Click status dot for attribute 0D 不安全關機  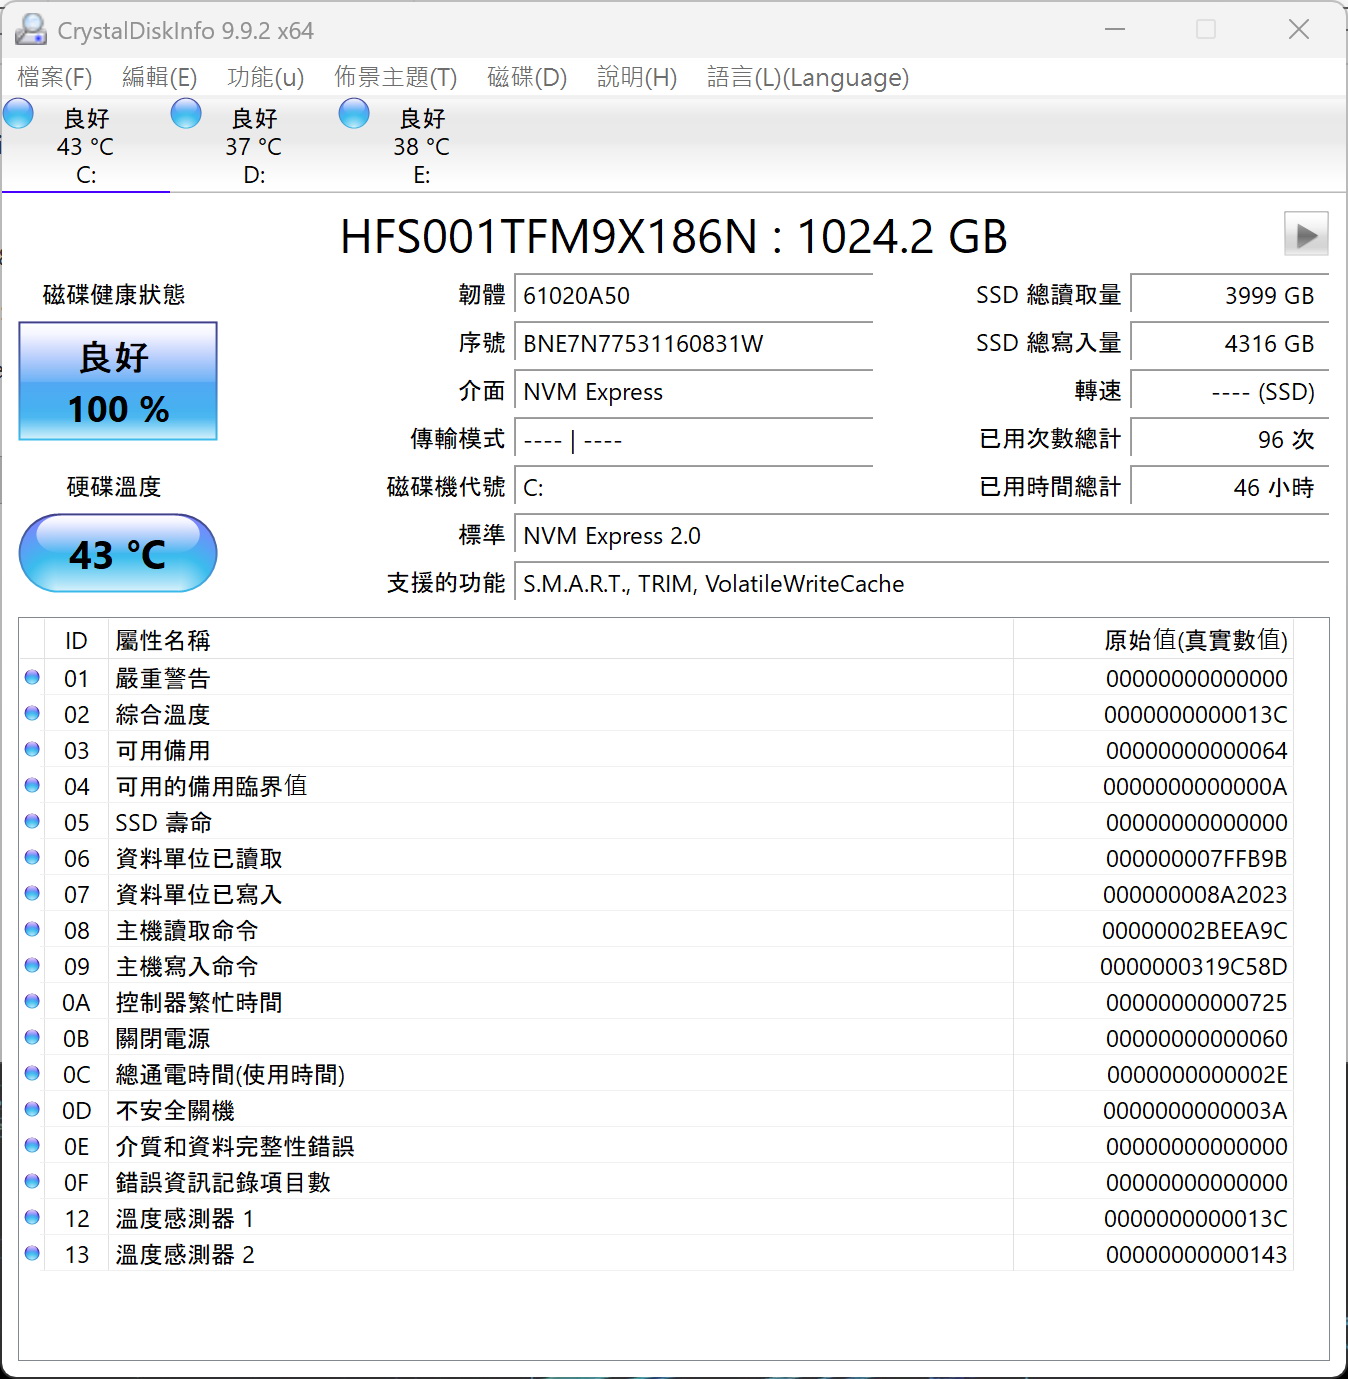pyautogui.click(x=32, y=1109)
